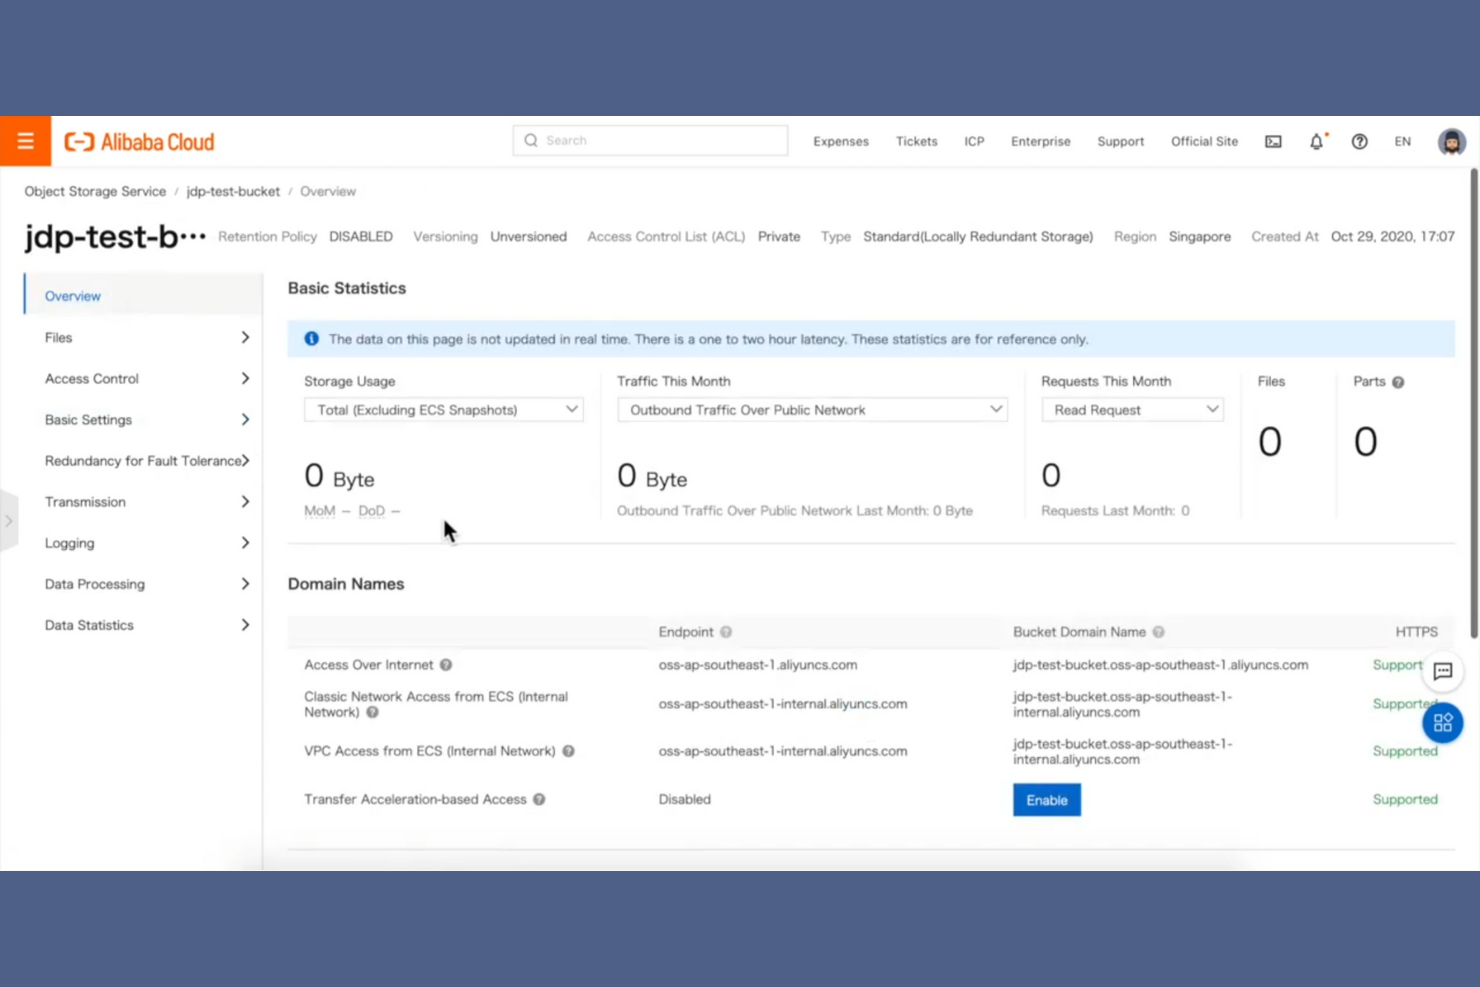Screen dimensions: 1480x987
Task: Click the MoM comparison link
Action: coord(320,511)
